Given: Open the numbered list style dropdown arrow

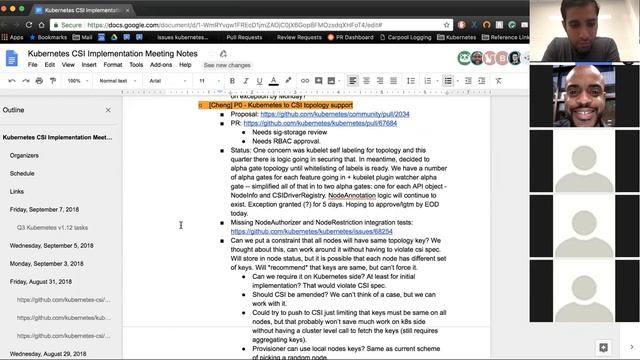Looking at the screenshot, I should [x=437, y=81].
